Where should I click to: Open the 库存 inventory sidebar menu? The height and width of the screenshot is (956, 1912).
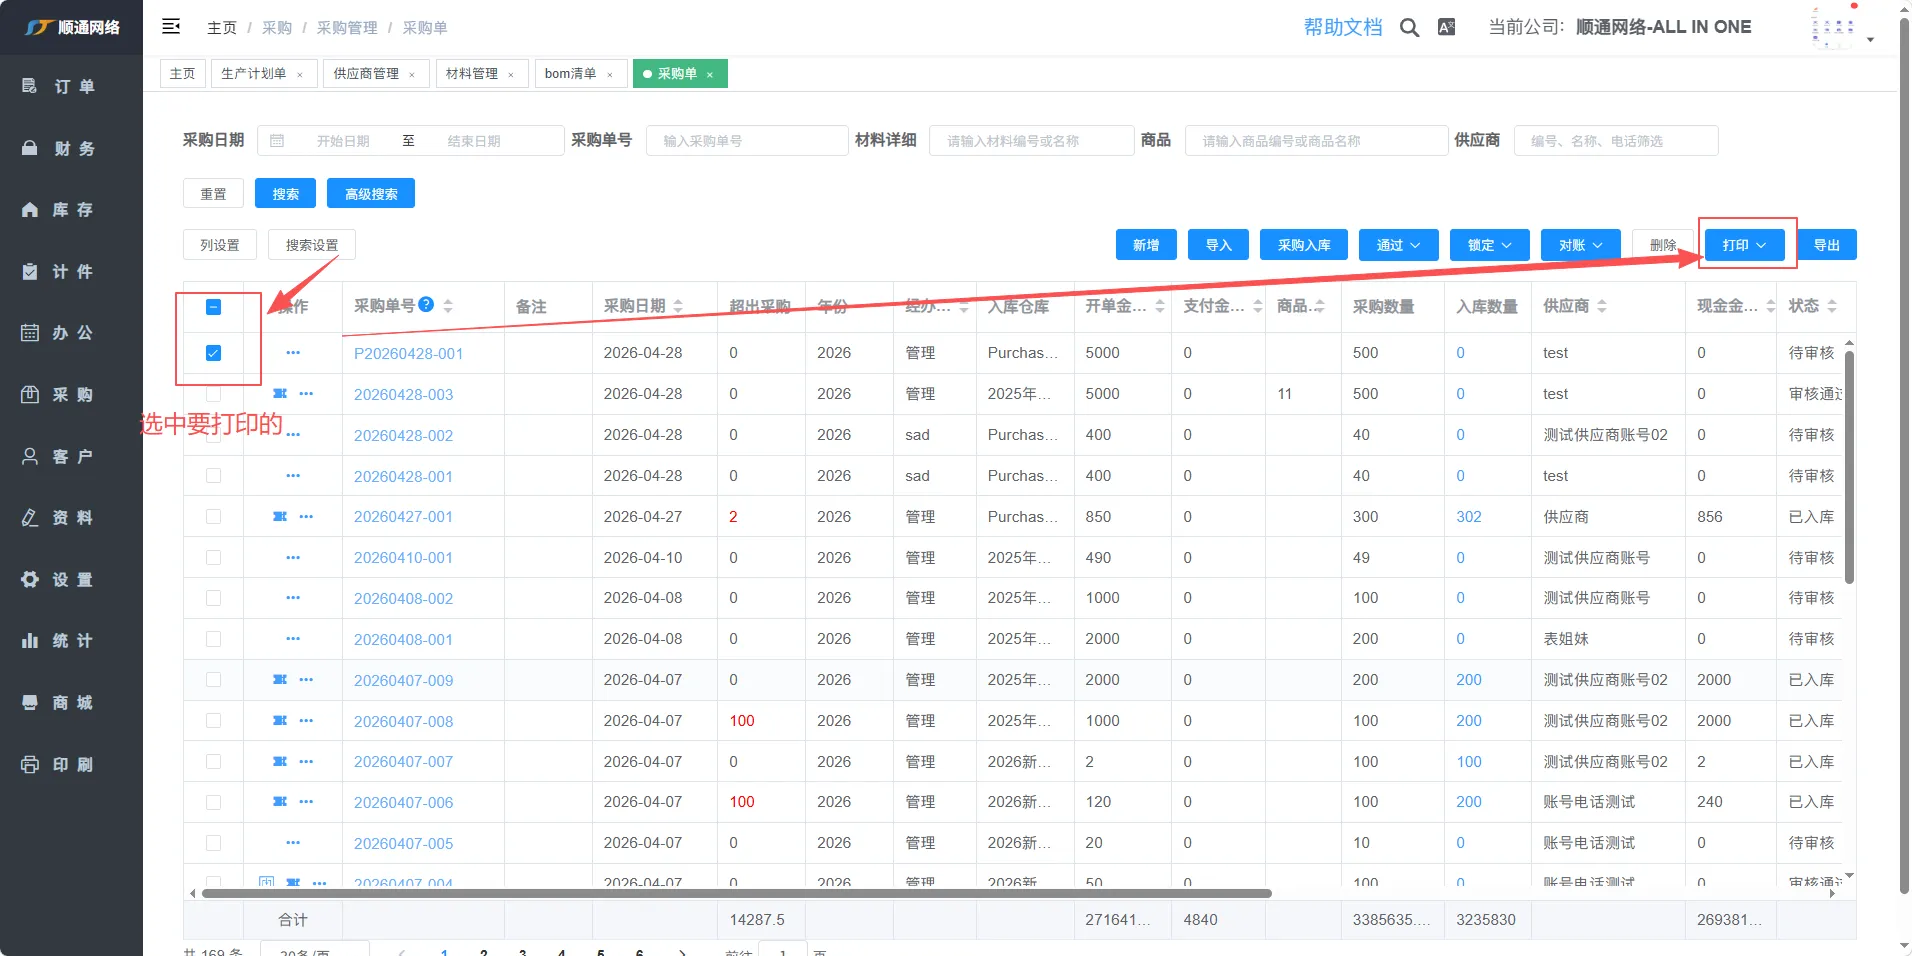pyautogui.click(x=72, y=210)
